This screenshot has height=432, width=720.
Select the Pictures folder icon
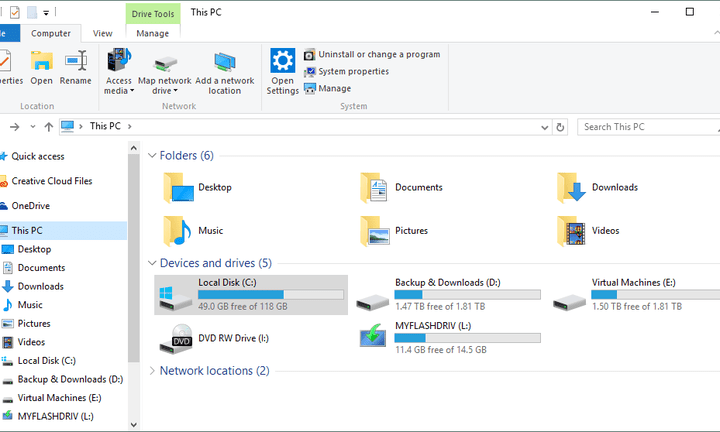pos(375,230)
